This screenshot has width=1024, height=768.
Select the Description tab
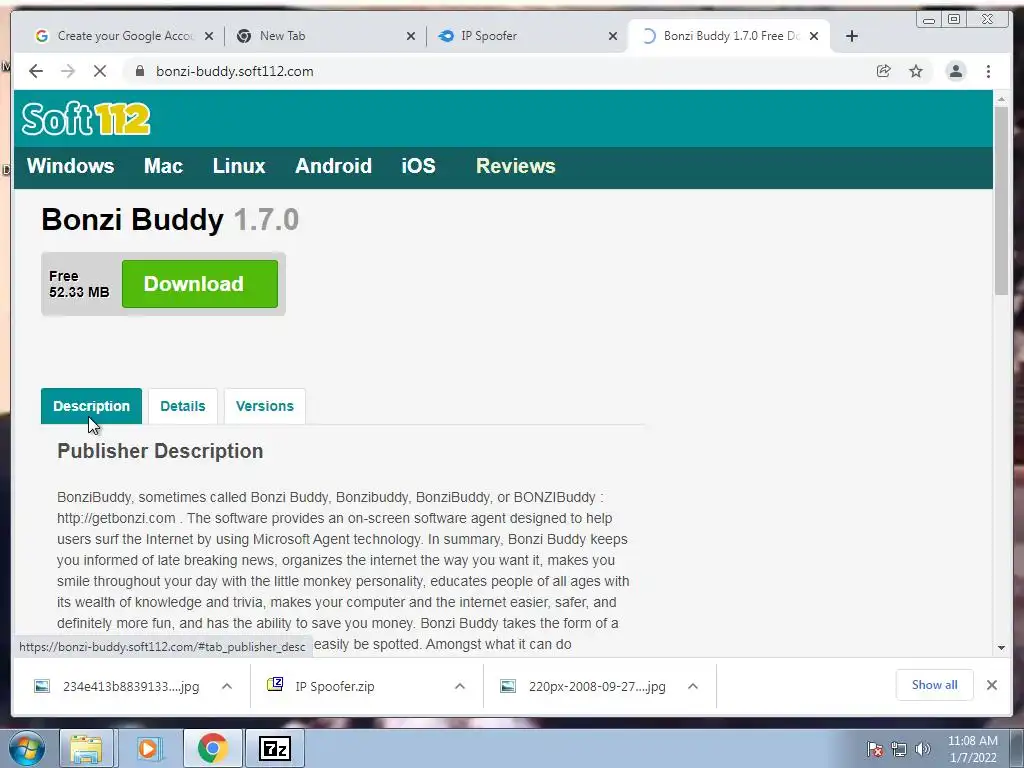[x=91, y=406]
